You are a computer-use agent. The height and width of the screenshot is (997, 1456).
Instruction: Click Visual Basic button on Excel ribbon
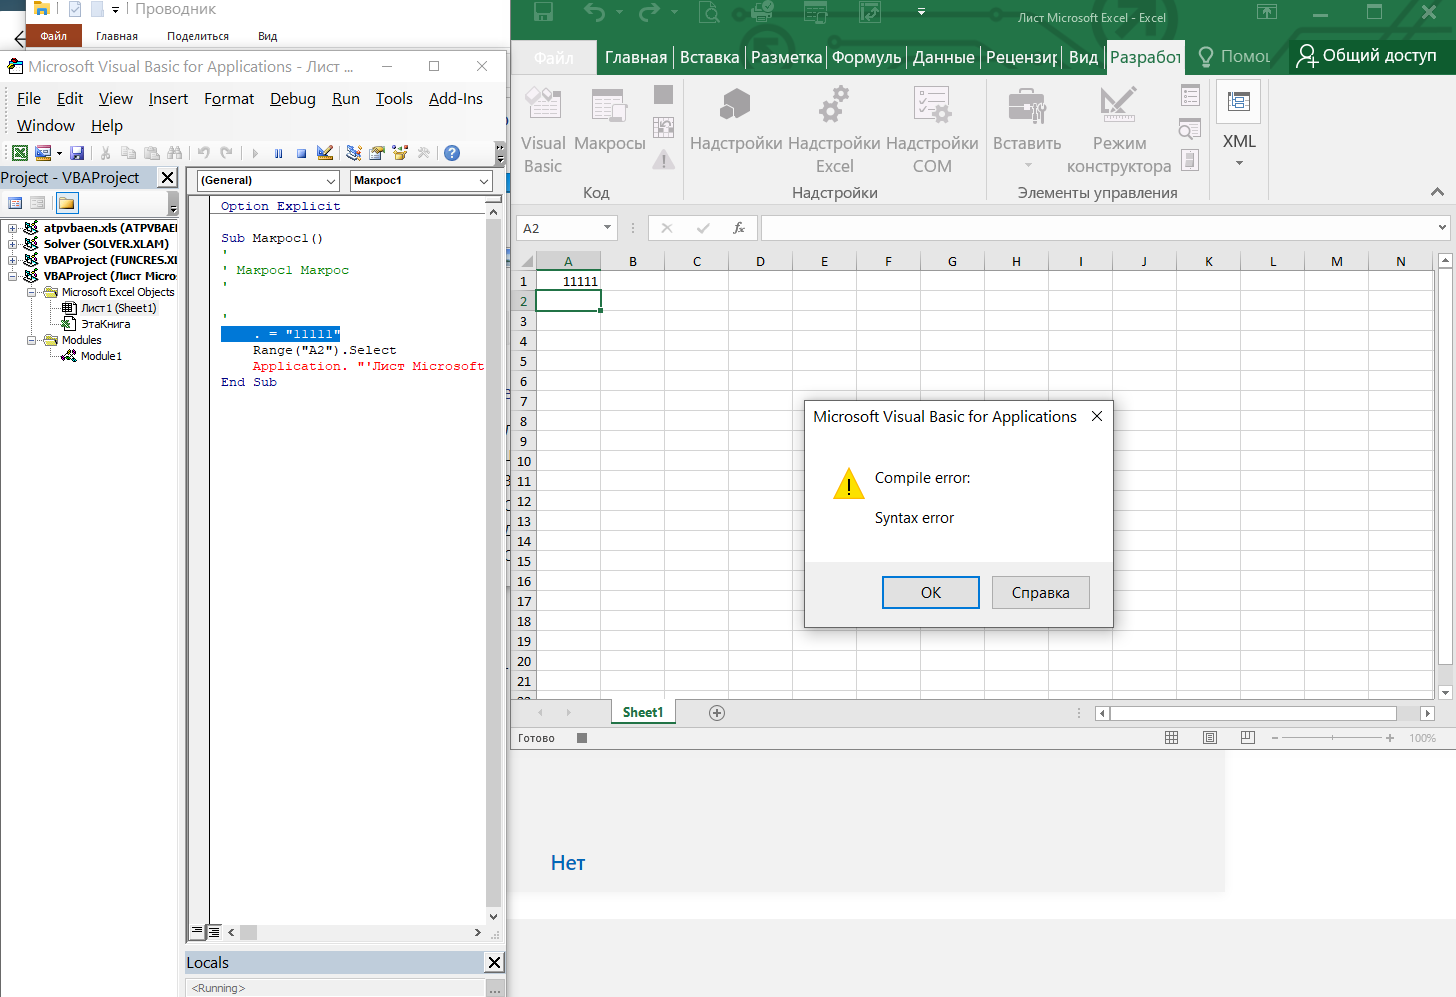543,130
